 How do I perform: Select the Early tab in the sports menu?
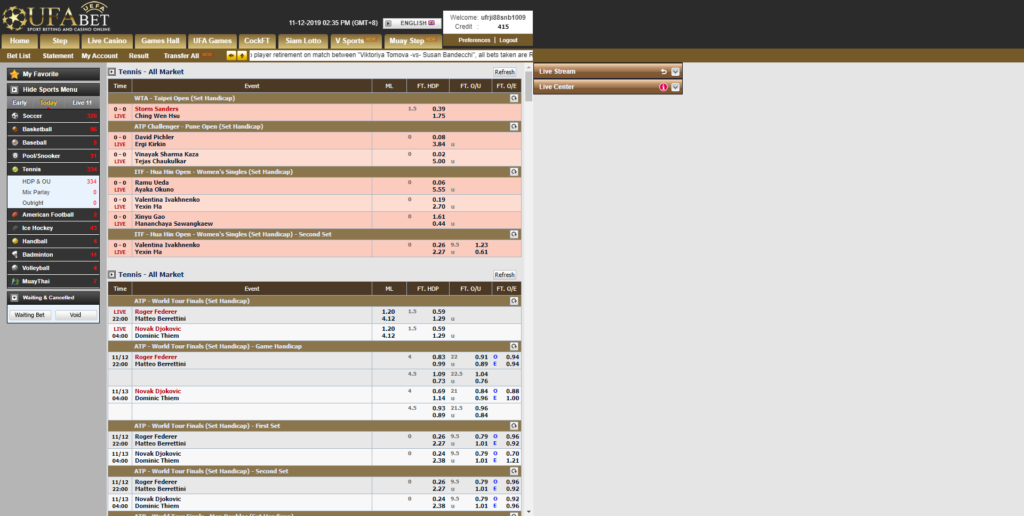click(20, 103)
